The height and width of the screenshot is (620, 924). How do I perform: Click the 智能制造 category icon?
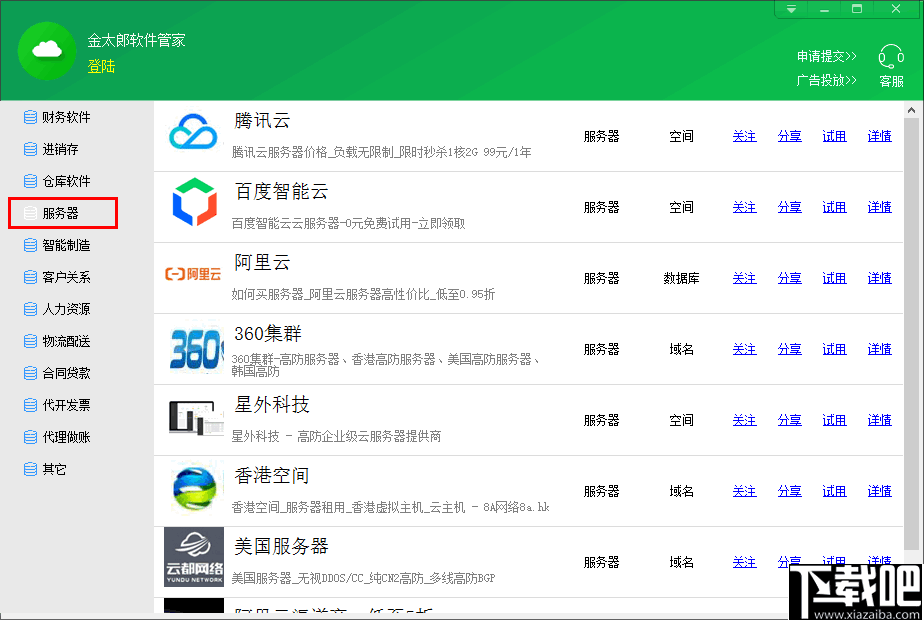pos(31,245)
